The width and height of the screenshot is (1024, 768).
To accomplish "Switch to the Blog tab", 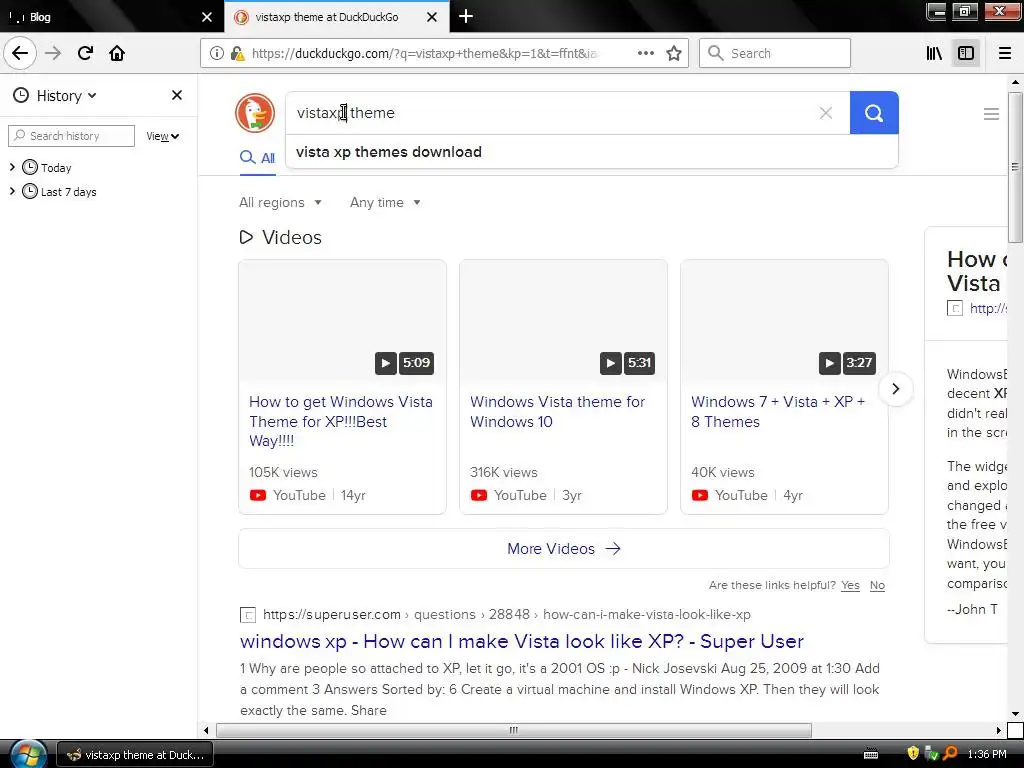I will (112, 17).
